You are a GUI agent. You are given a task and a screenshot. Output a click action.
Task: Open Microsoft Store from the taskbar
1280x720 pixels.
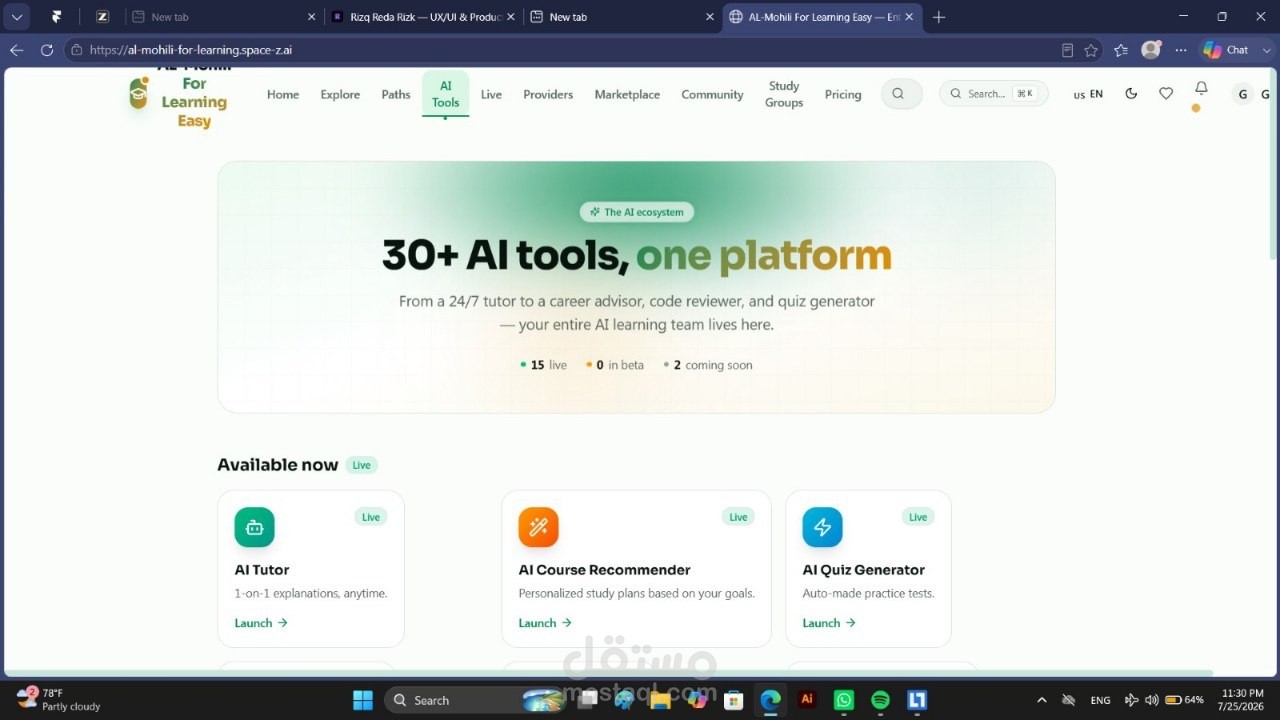[x=733, y=700]
